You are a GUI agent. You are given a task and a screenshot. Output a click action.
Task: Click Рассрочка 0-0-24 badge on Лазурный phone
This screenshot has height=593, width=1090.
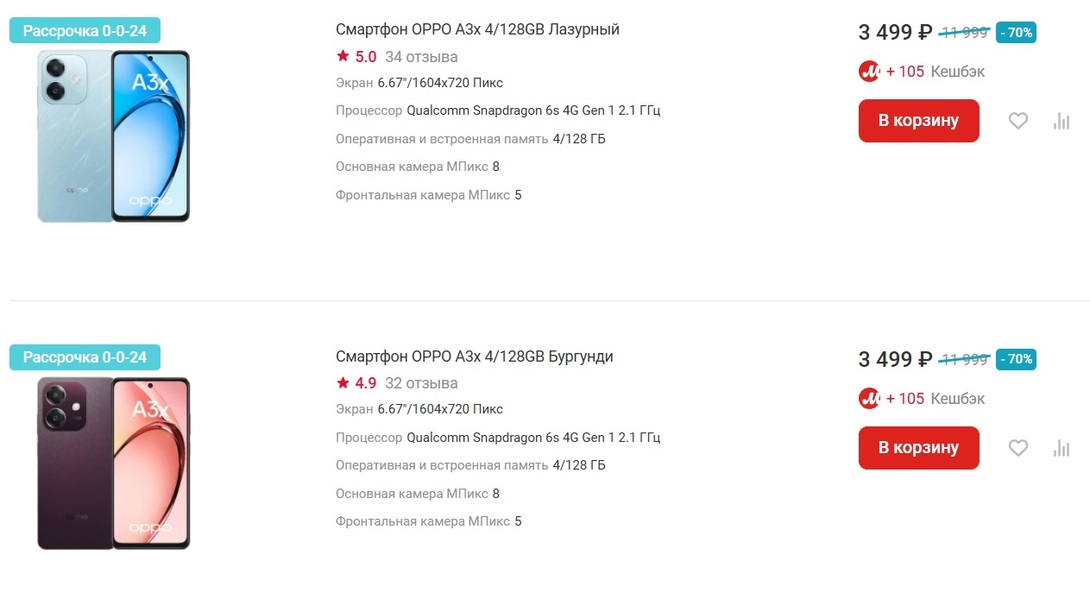(x=85, y=31)
